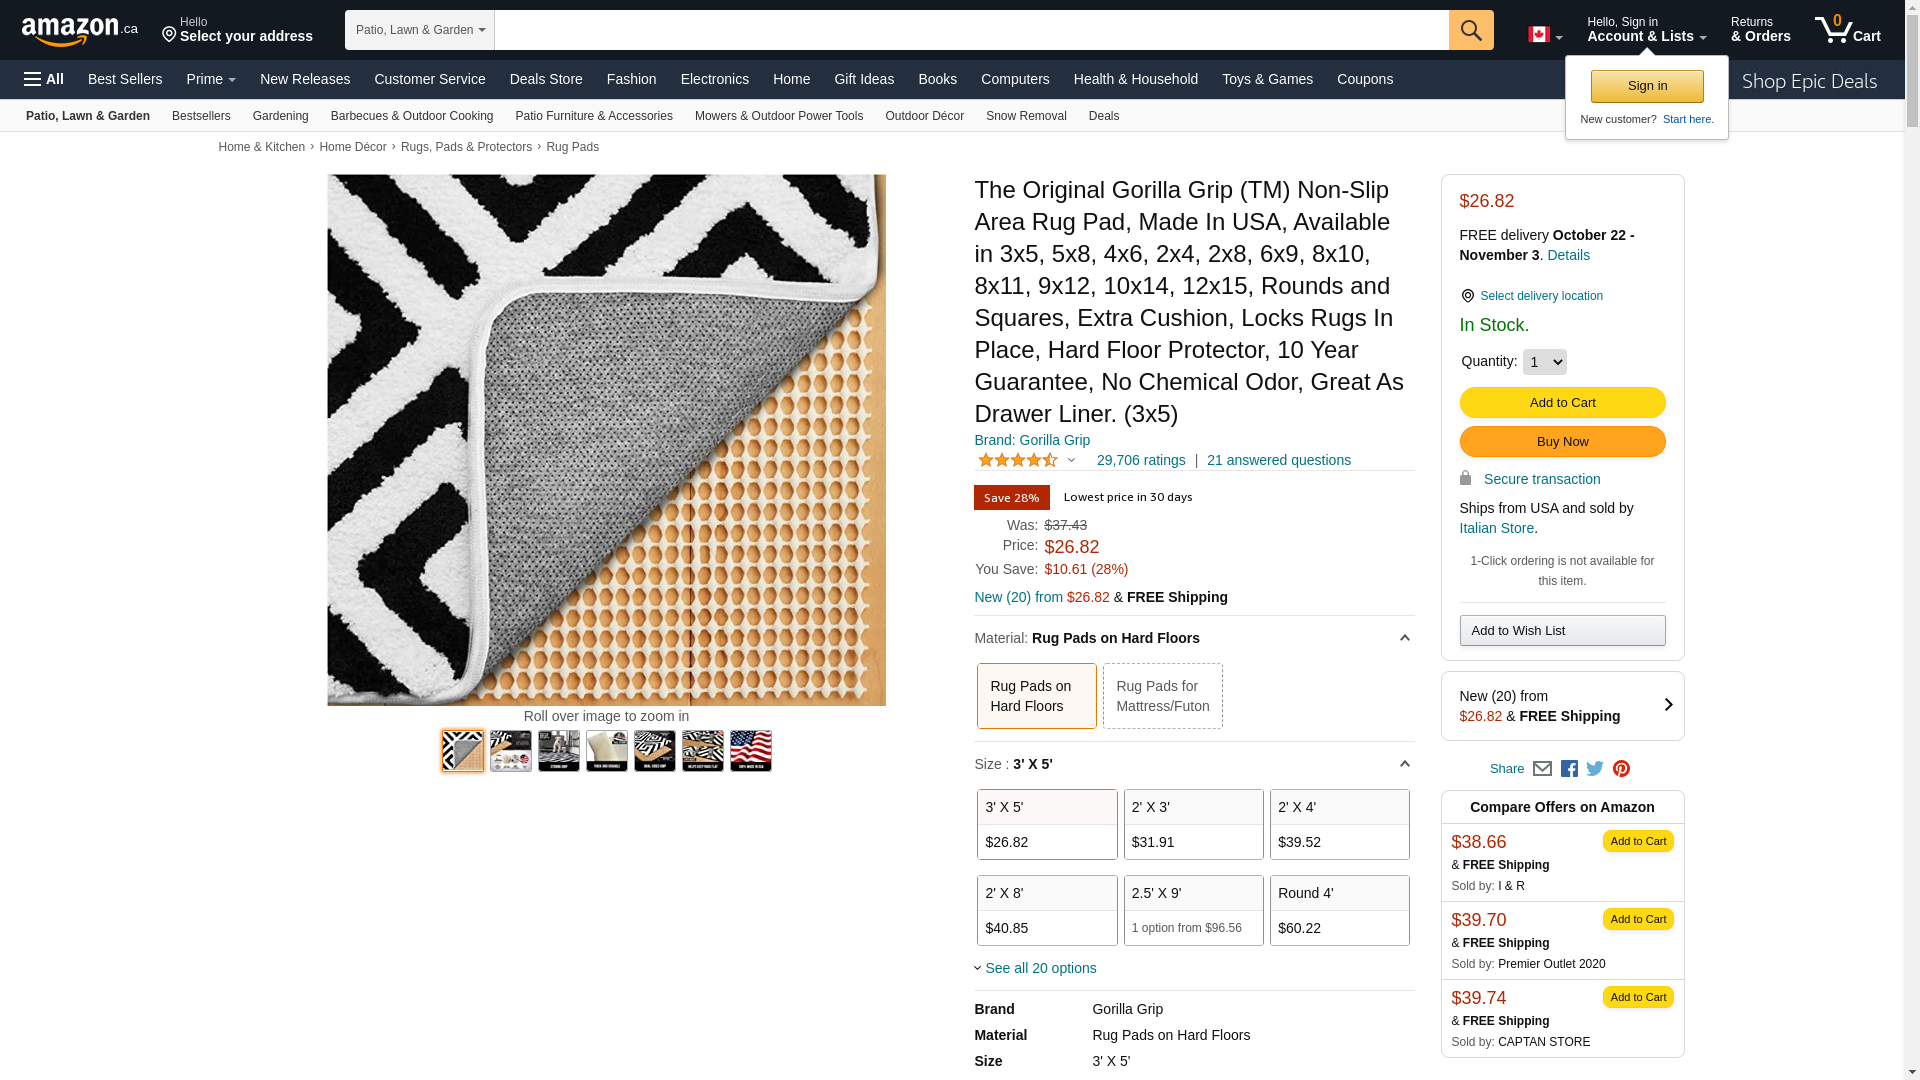The width and height of the screenshot is (1920, 1080).
Task: Share product on Facebook
Action: pyautogui.click(x=1569, y=769)
